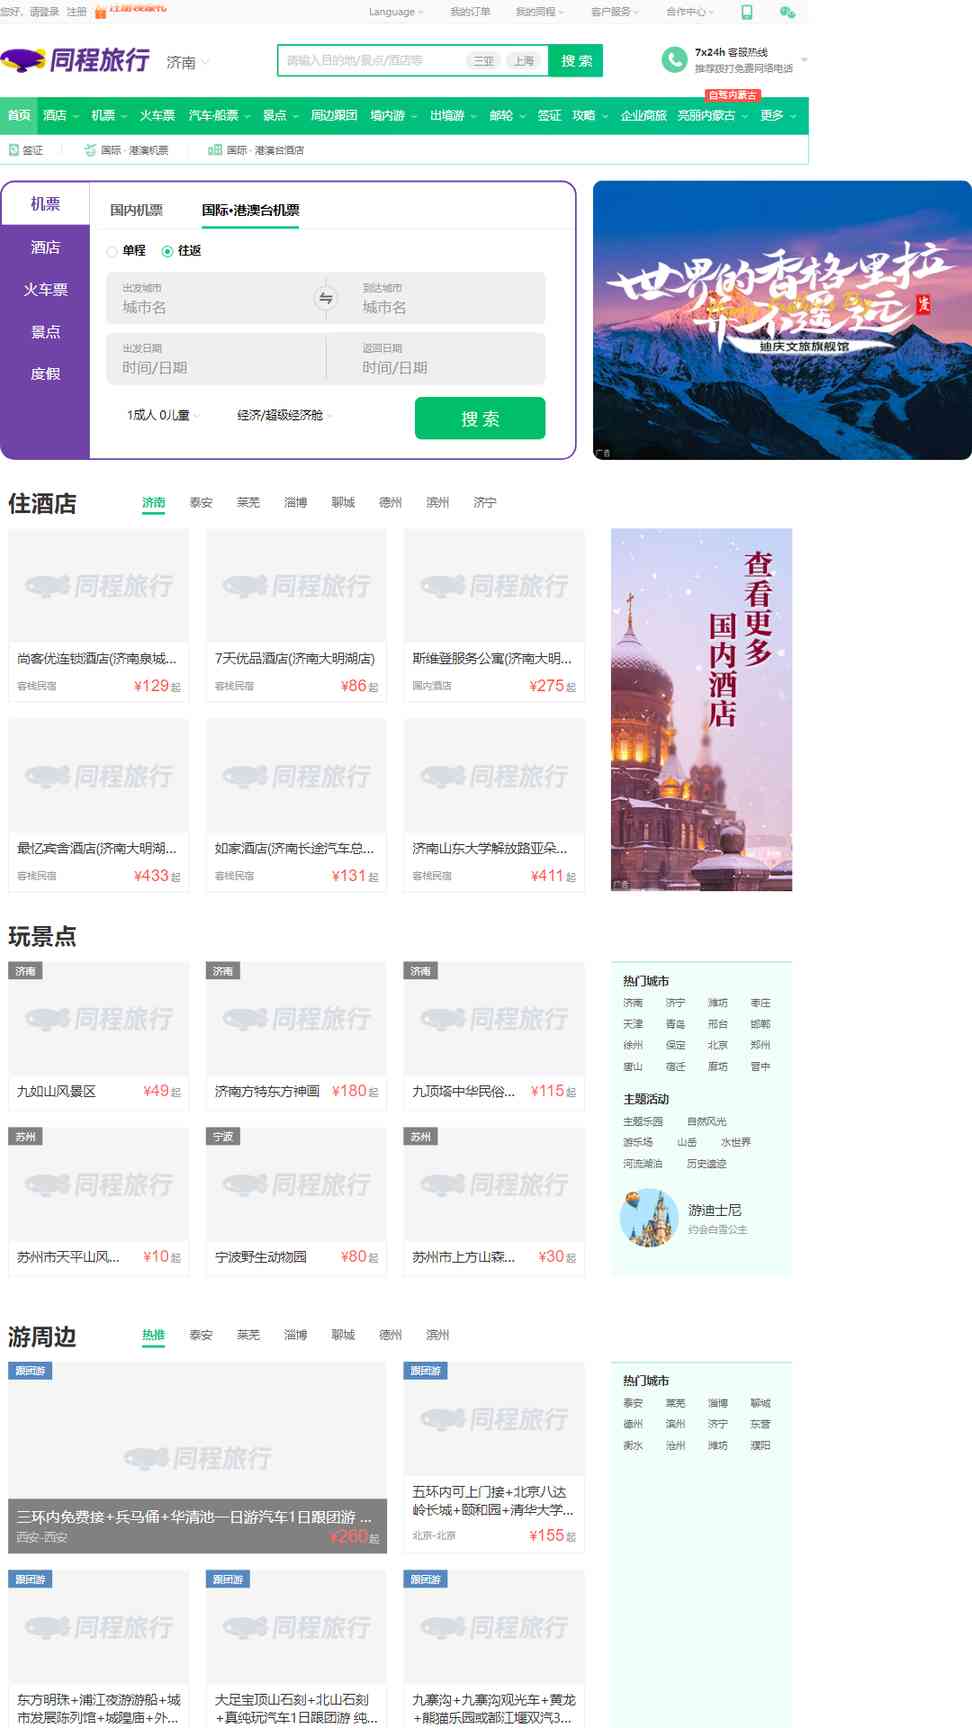972x1728 pixels.
Task: Click the 签证 icon in the sub-navigation
Action: 14,150
